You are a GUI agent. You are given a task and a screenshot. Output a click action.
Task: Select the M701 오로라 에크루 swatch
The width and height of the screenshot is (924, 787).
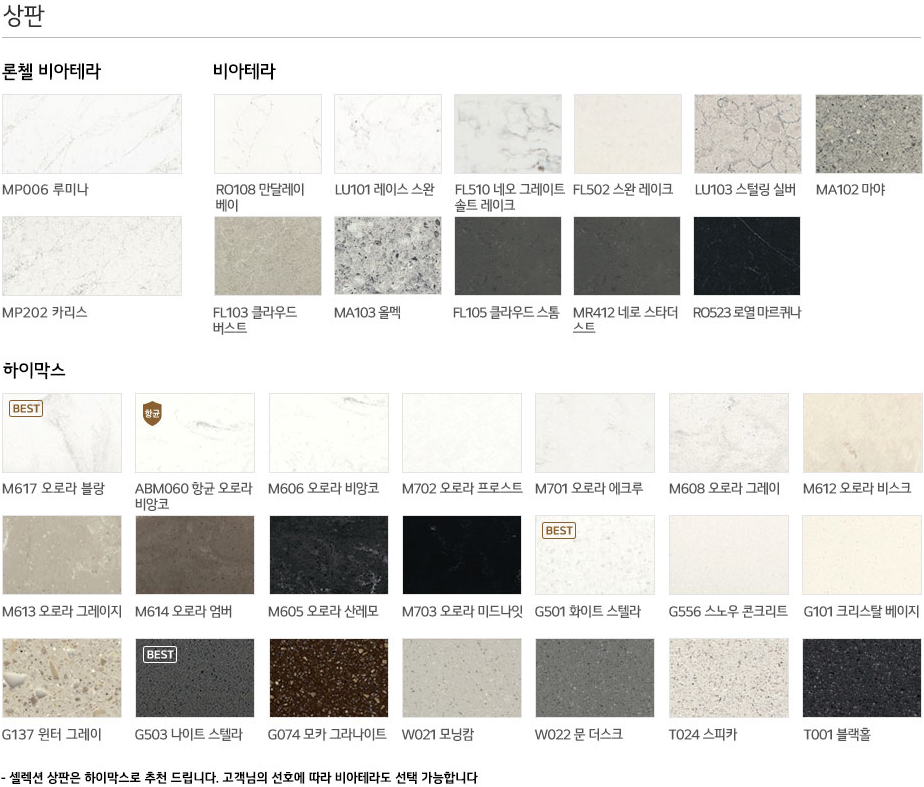tap(595, 433)
